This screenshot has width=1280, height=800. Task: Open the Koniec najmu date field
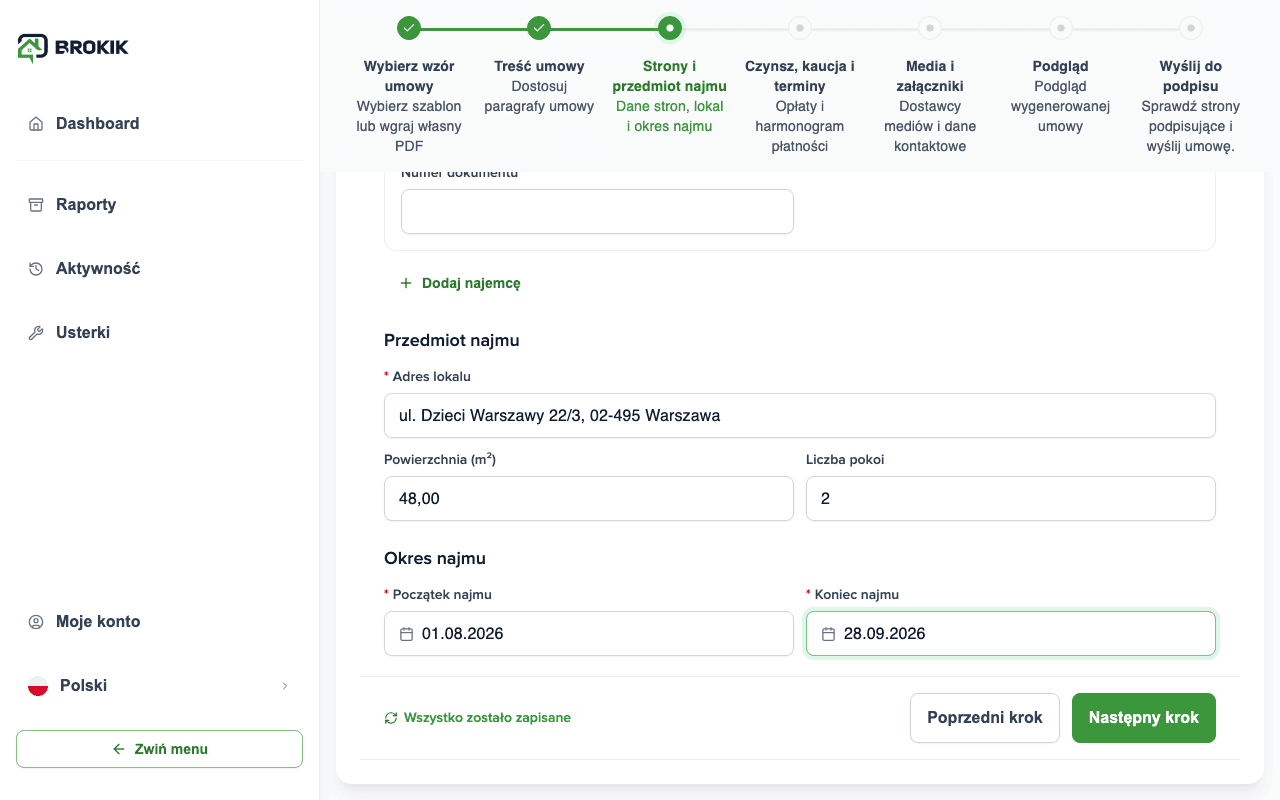click(x=1011, y=634)
